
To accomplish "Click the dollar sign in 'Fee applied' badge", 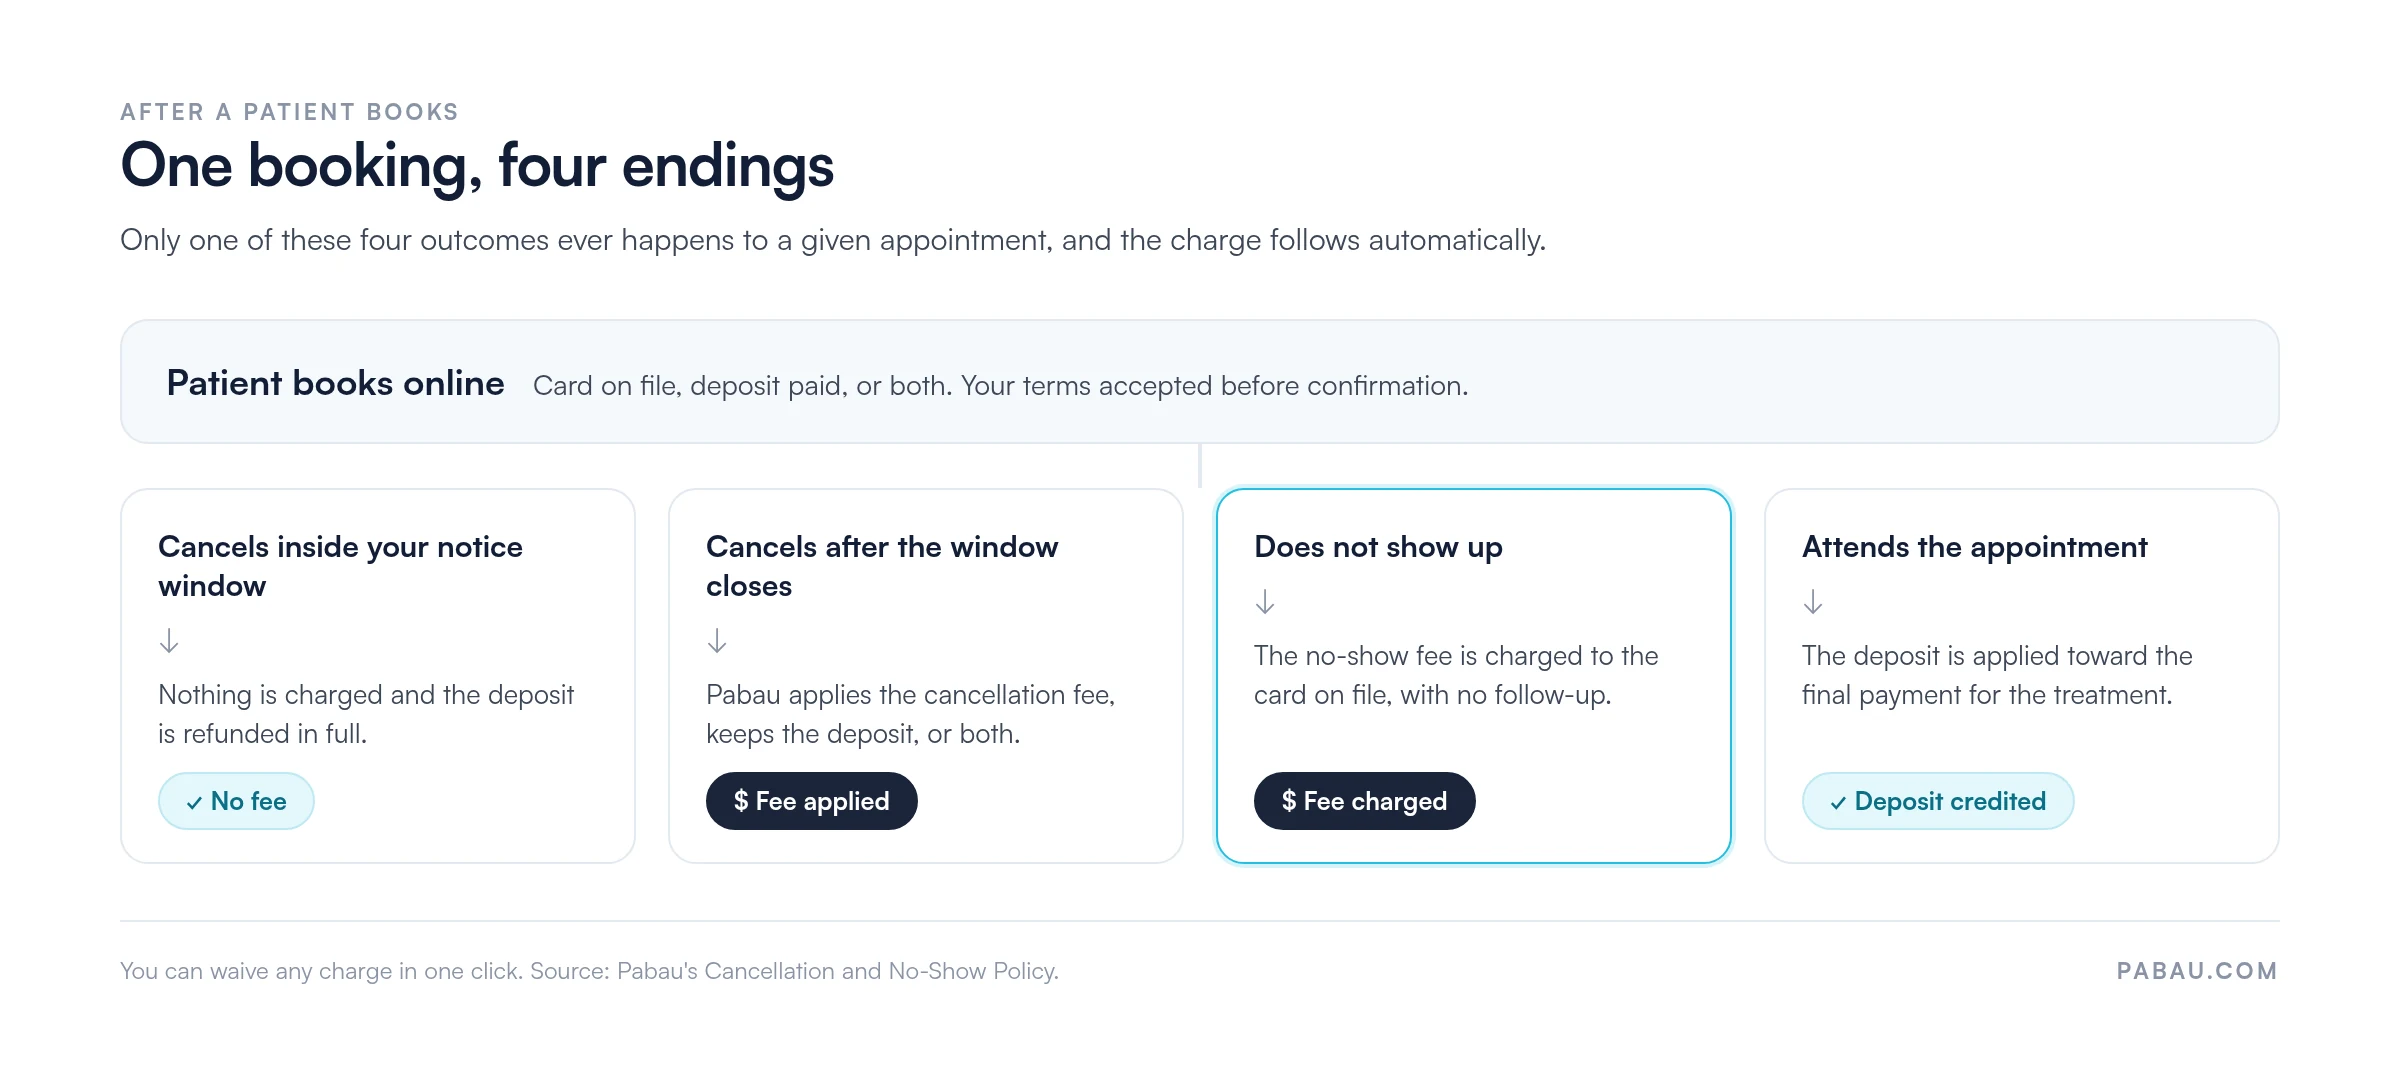I will coord(741,801).
